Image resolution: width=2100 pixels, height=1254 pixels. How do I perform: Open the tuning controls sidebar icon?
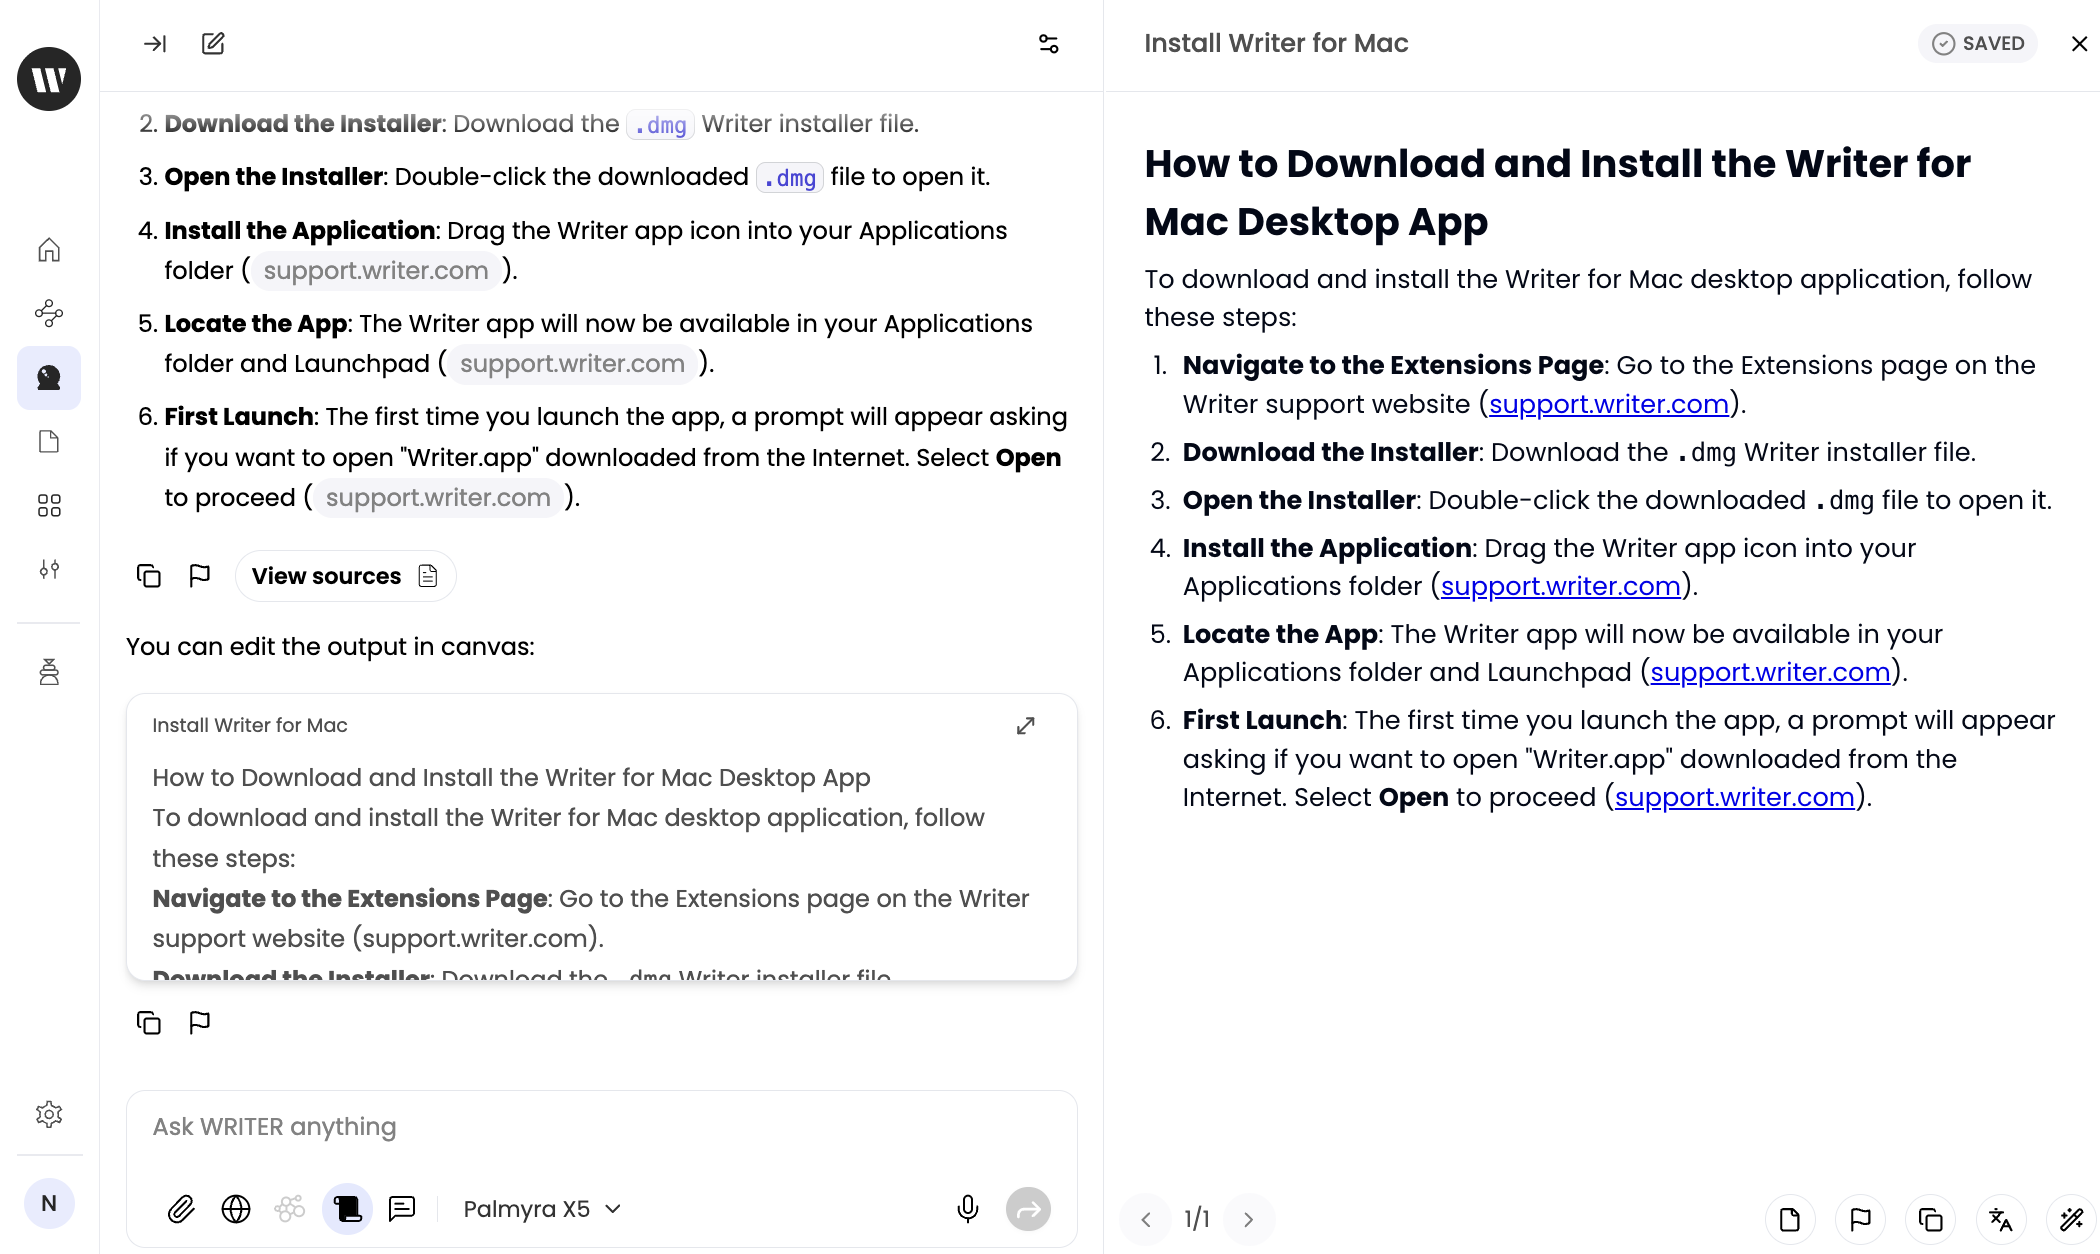click(49, 569)
